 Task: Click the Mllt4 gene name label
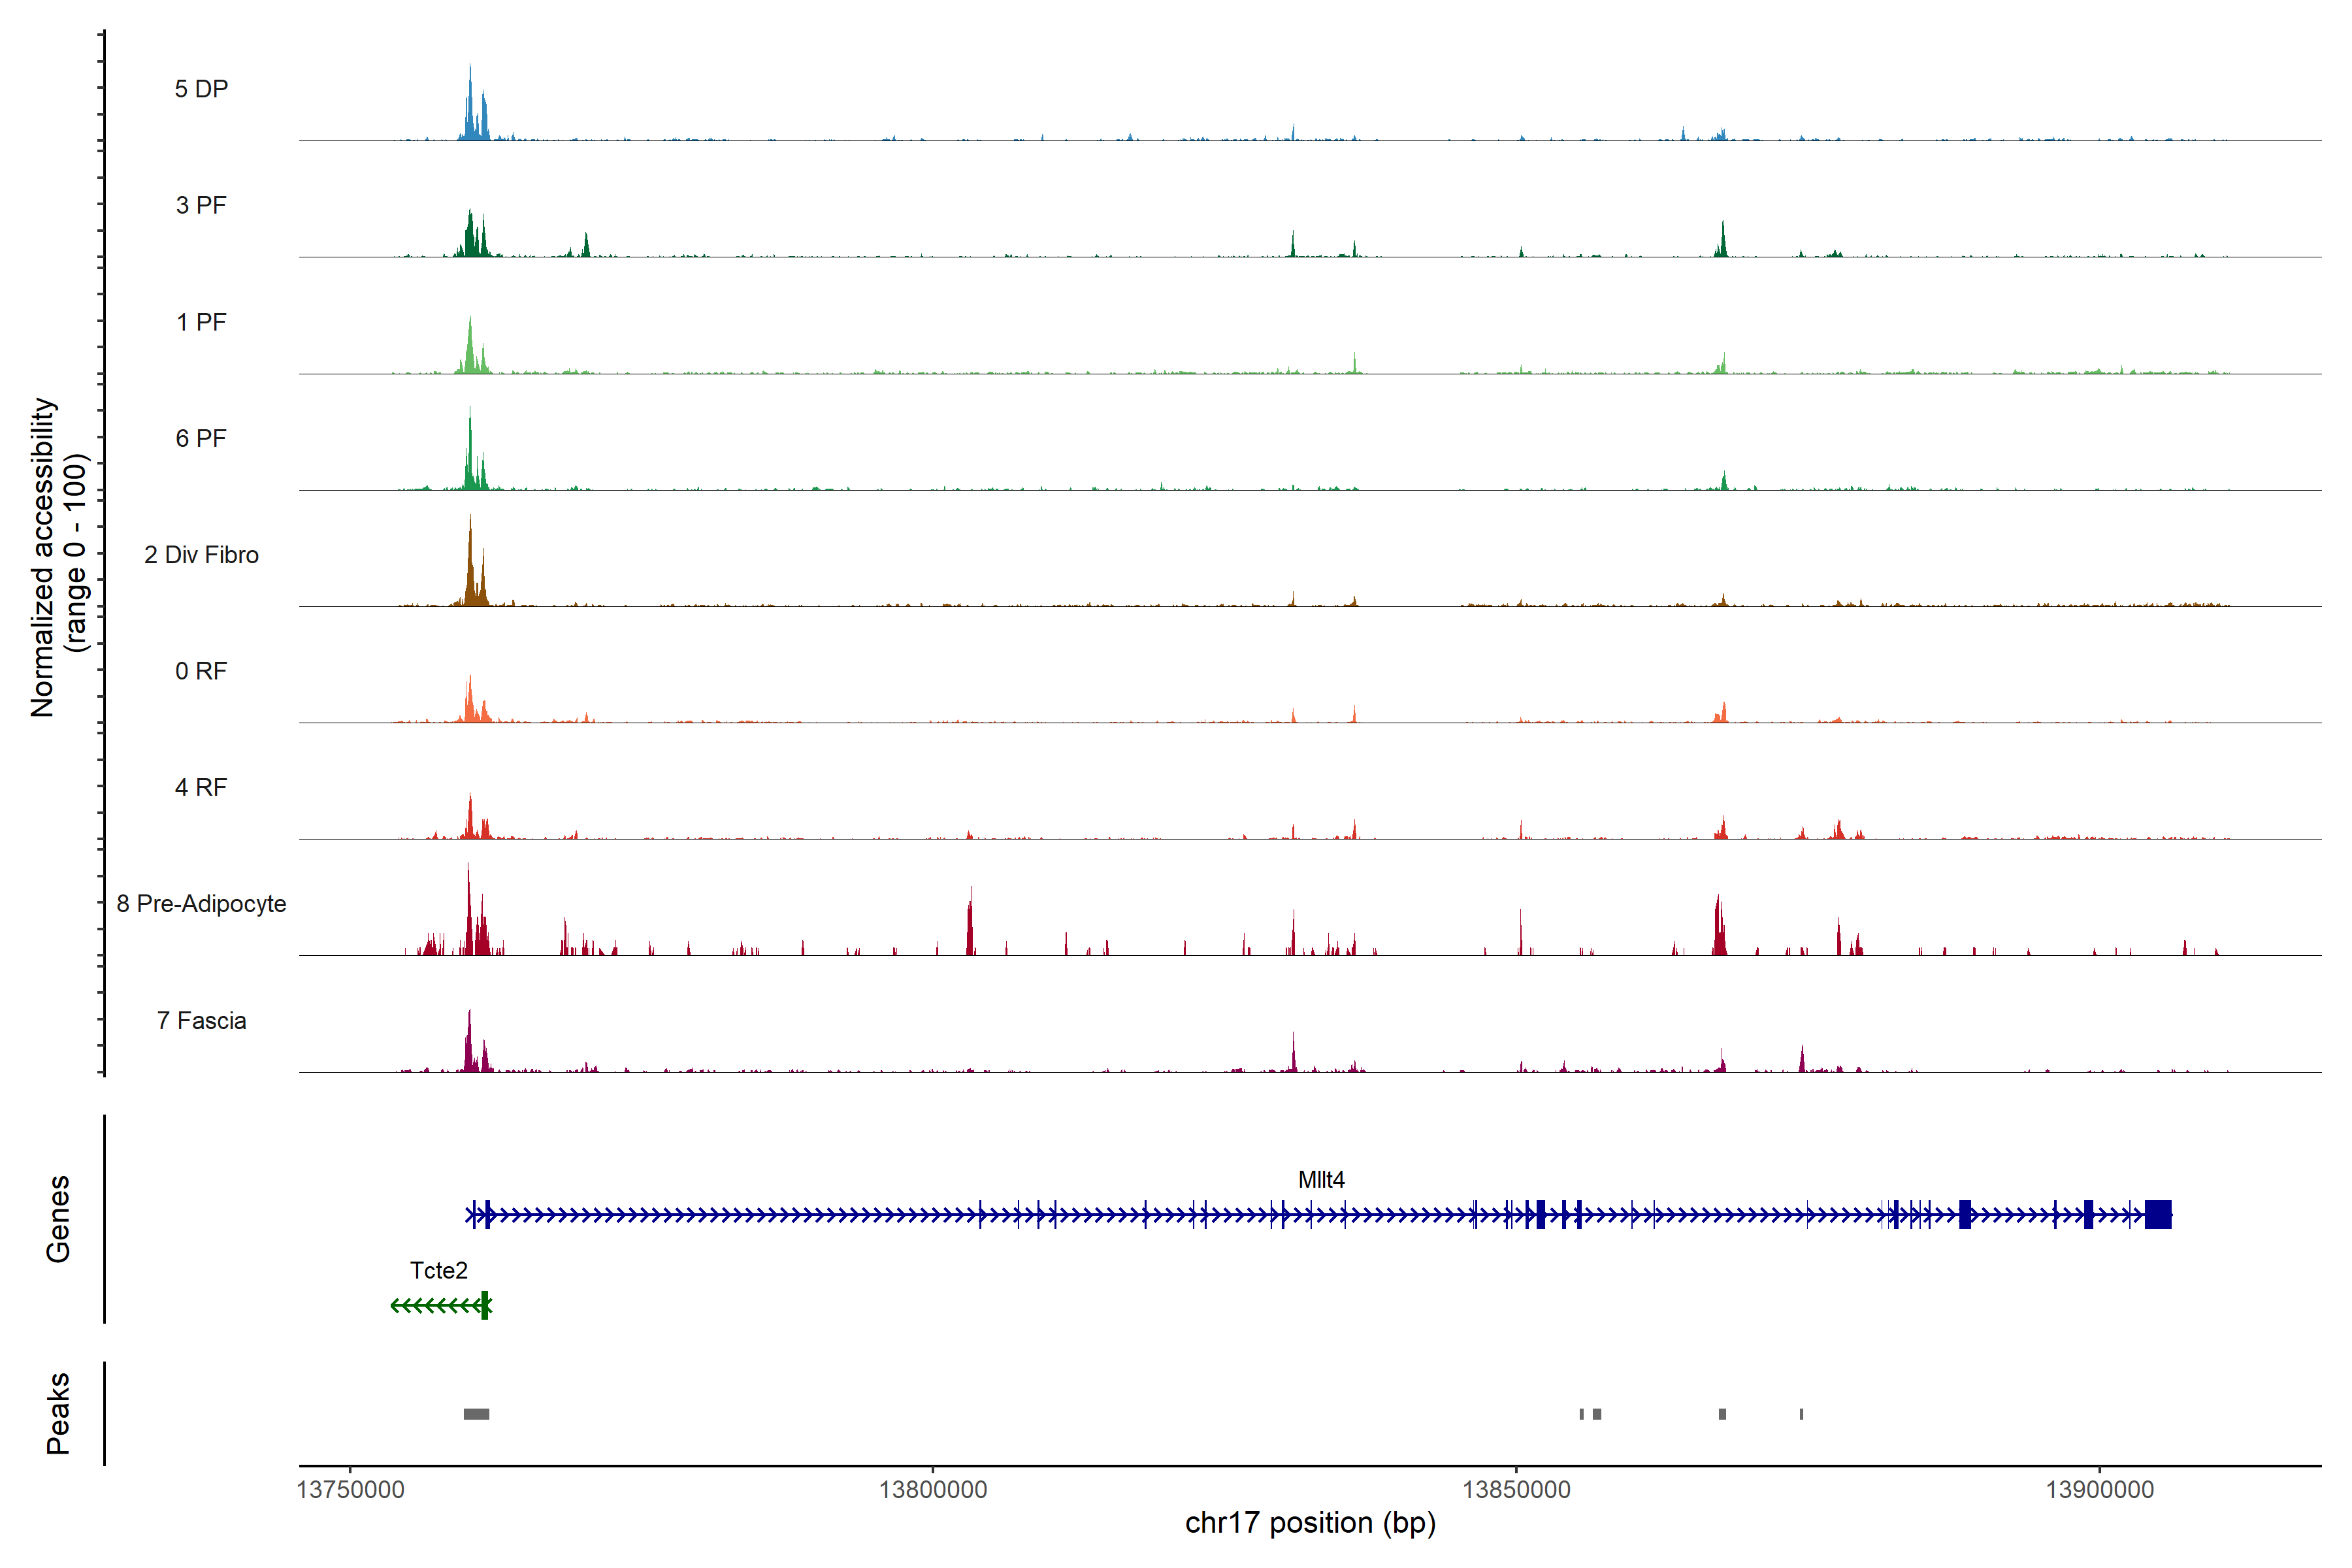tap(1321, 1180)
